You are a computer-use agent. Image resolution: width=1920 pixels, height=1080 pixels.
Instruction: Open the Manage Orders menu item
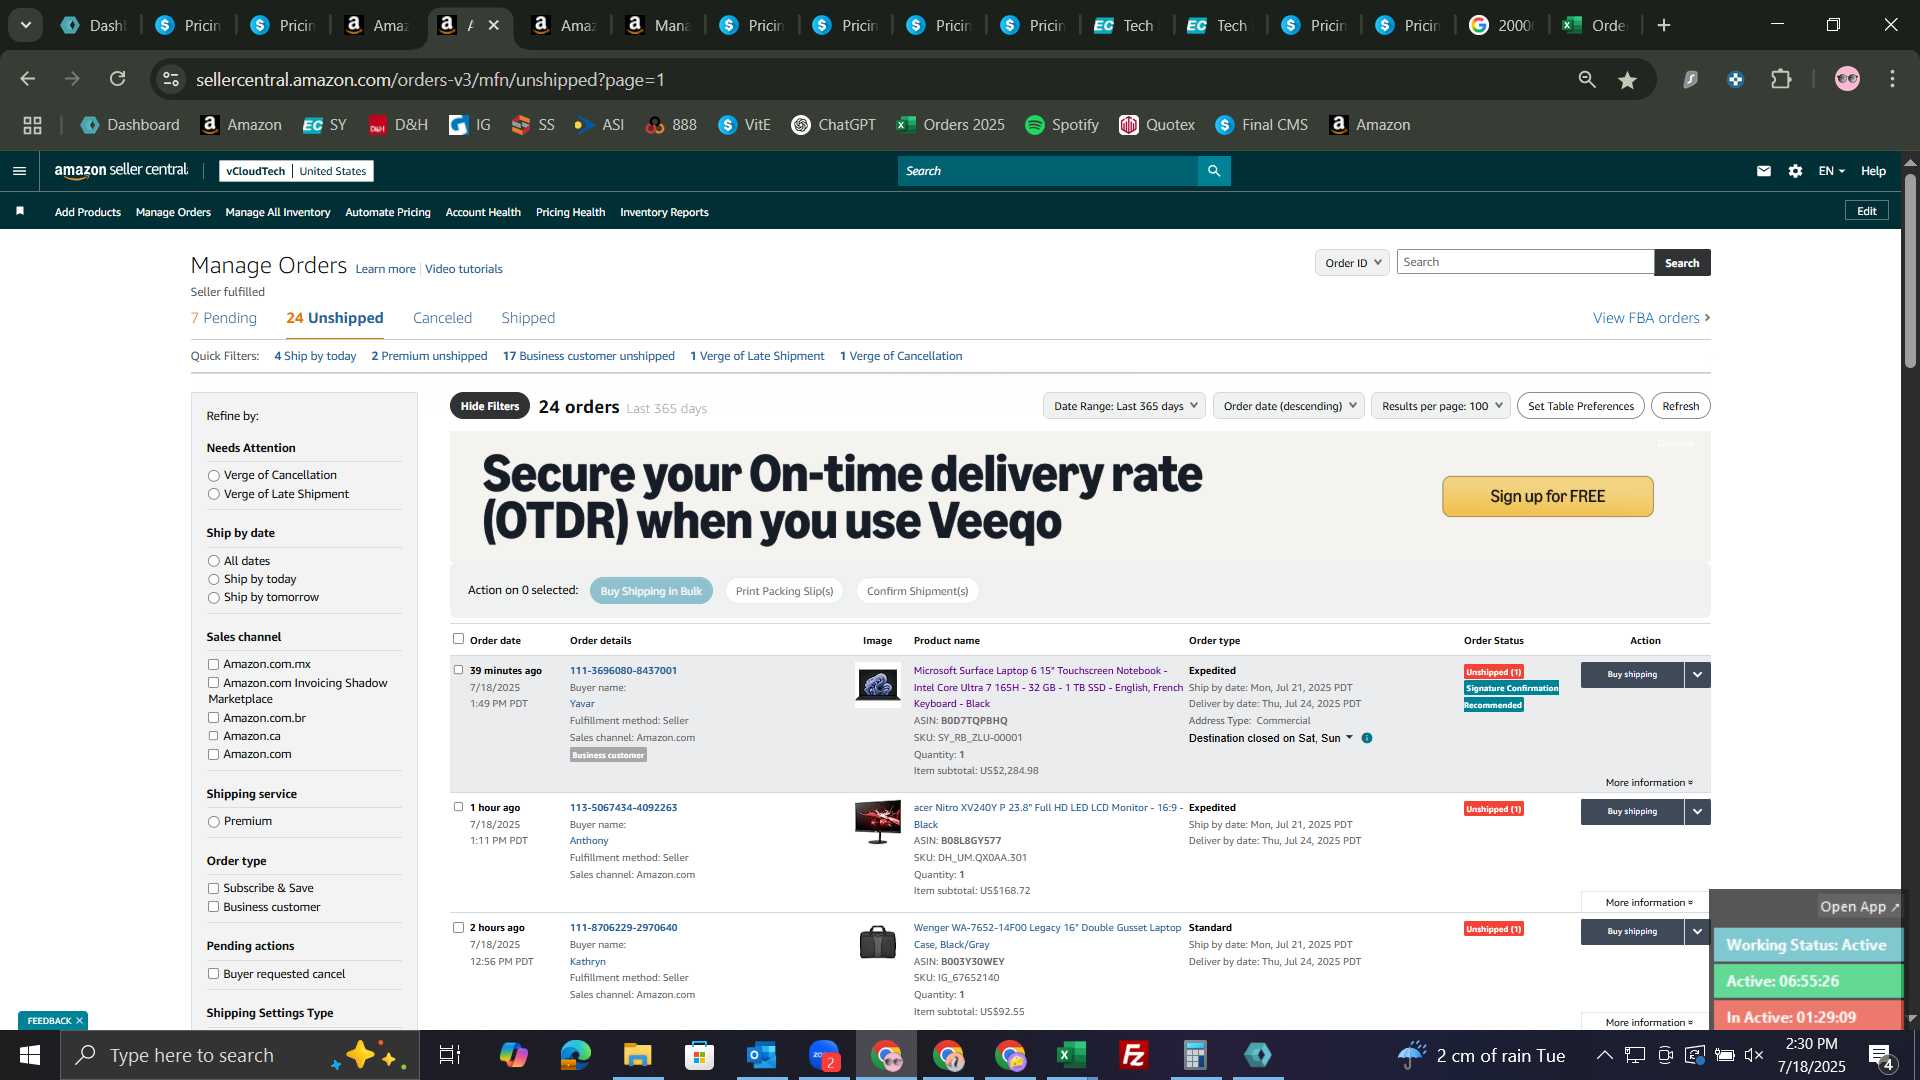(x=173, y=212)
